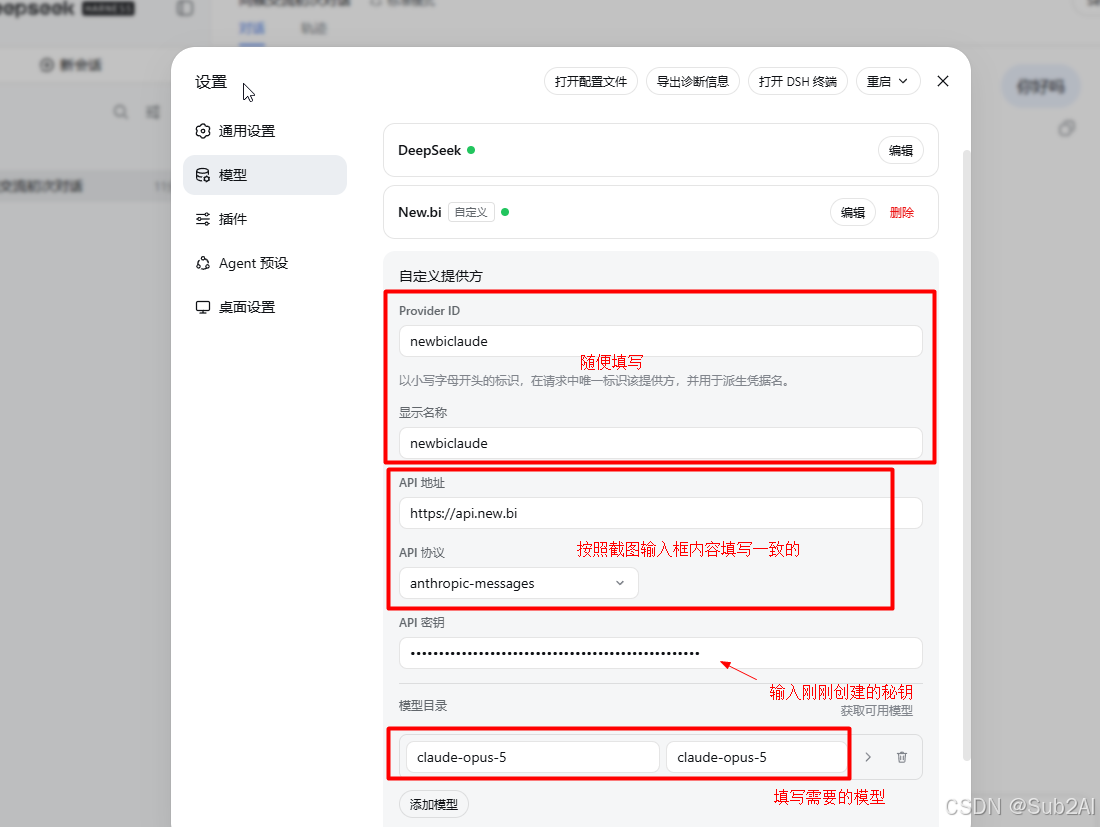Click 获取可用模型 link
The width and height of the screenshot is (1100, 827).
click(877, 711)
